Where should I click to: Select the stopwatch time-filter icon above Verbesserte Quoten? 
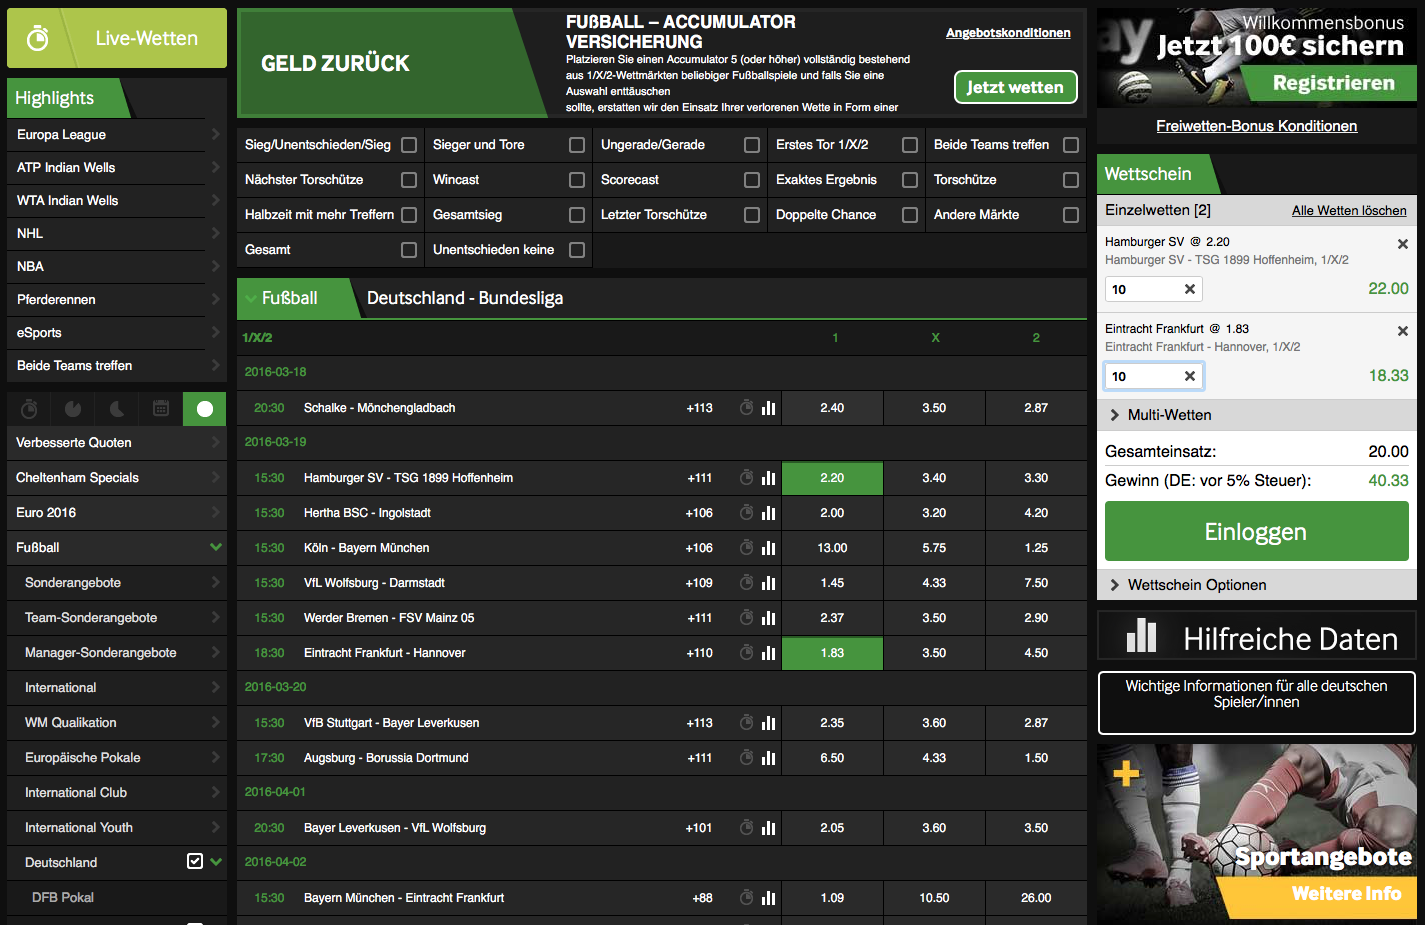[28, 409]
